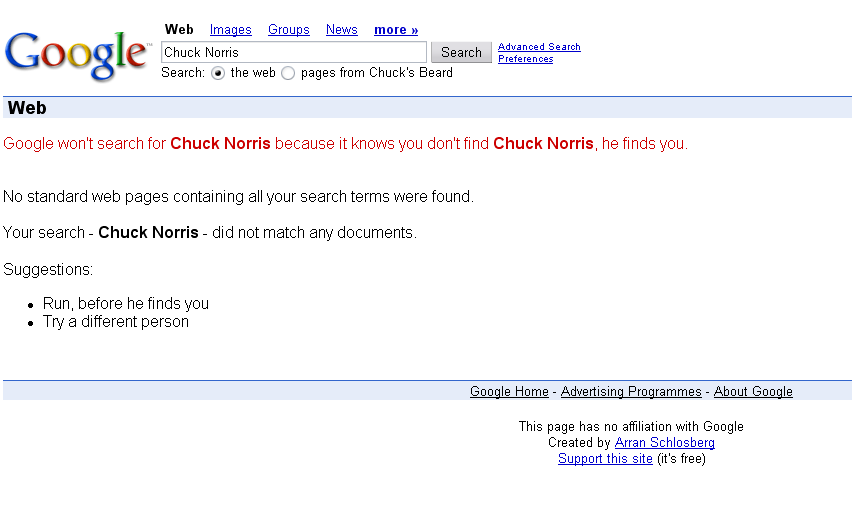Viewport: 852px width, 512px height.
Task: Click the Search button
Action: click(x=461, y=52)
